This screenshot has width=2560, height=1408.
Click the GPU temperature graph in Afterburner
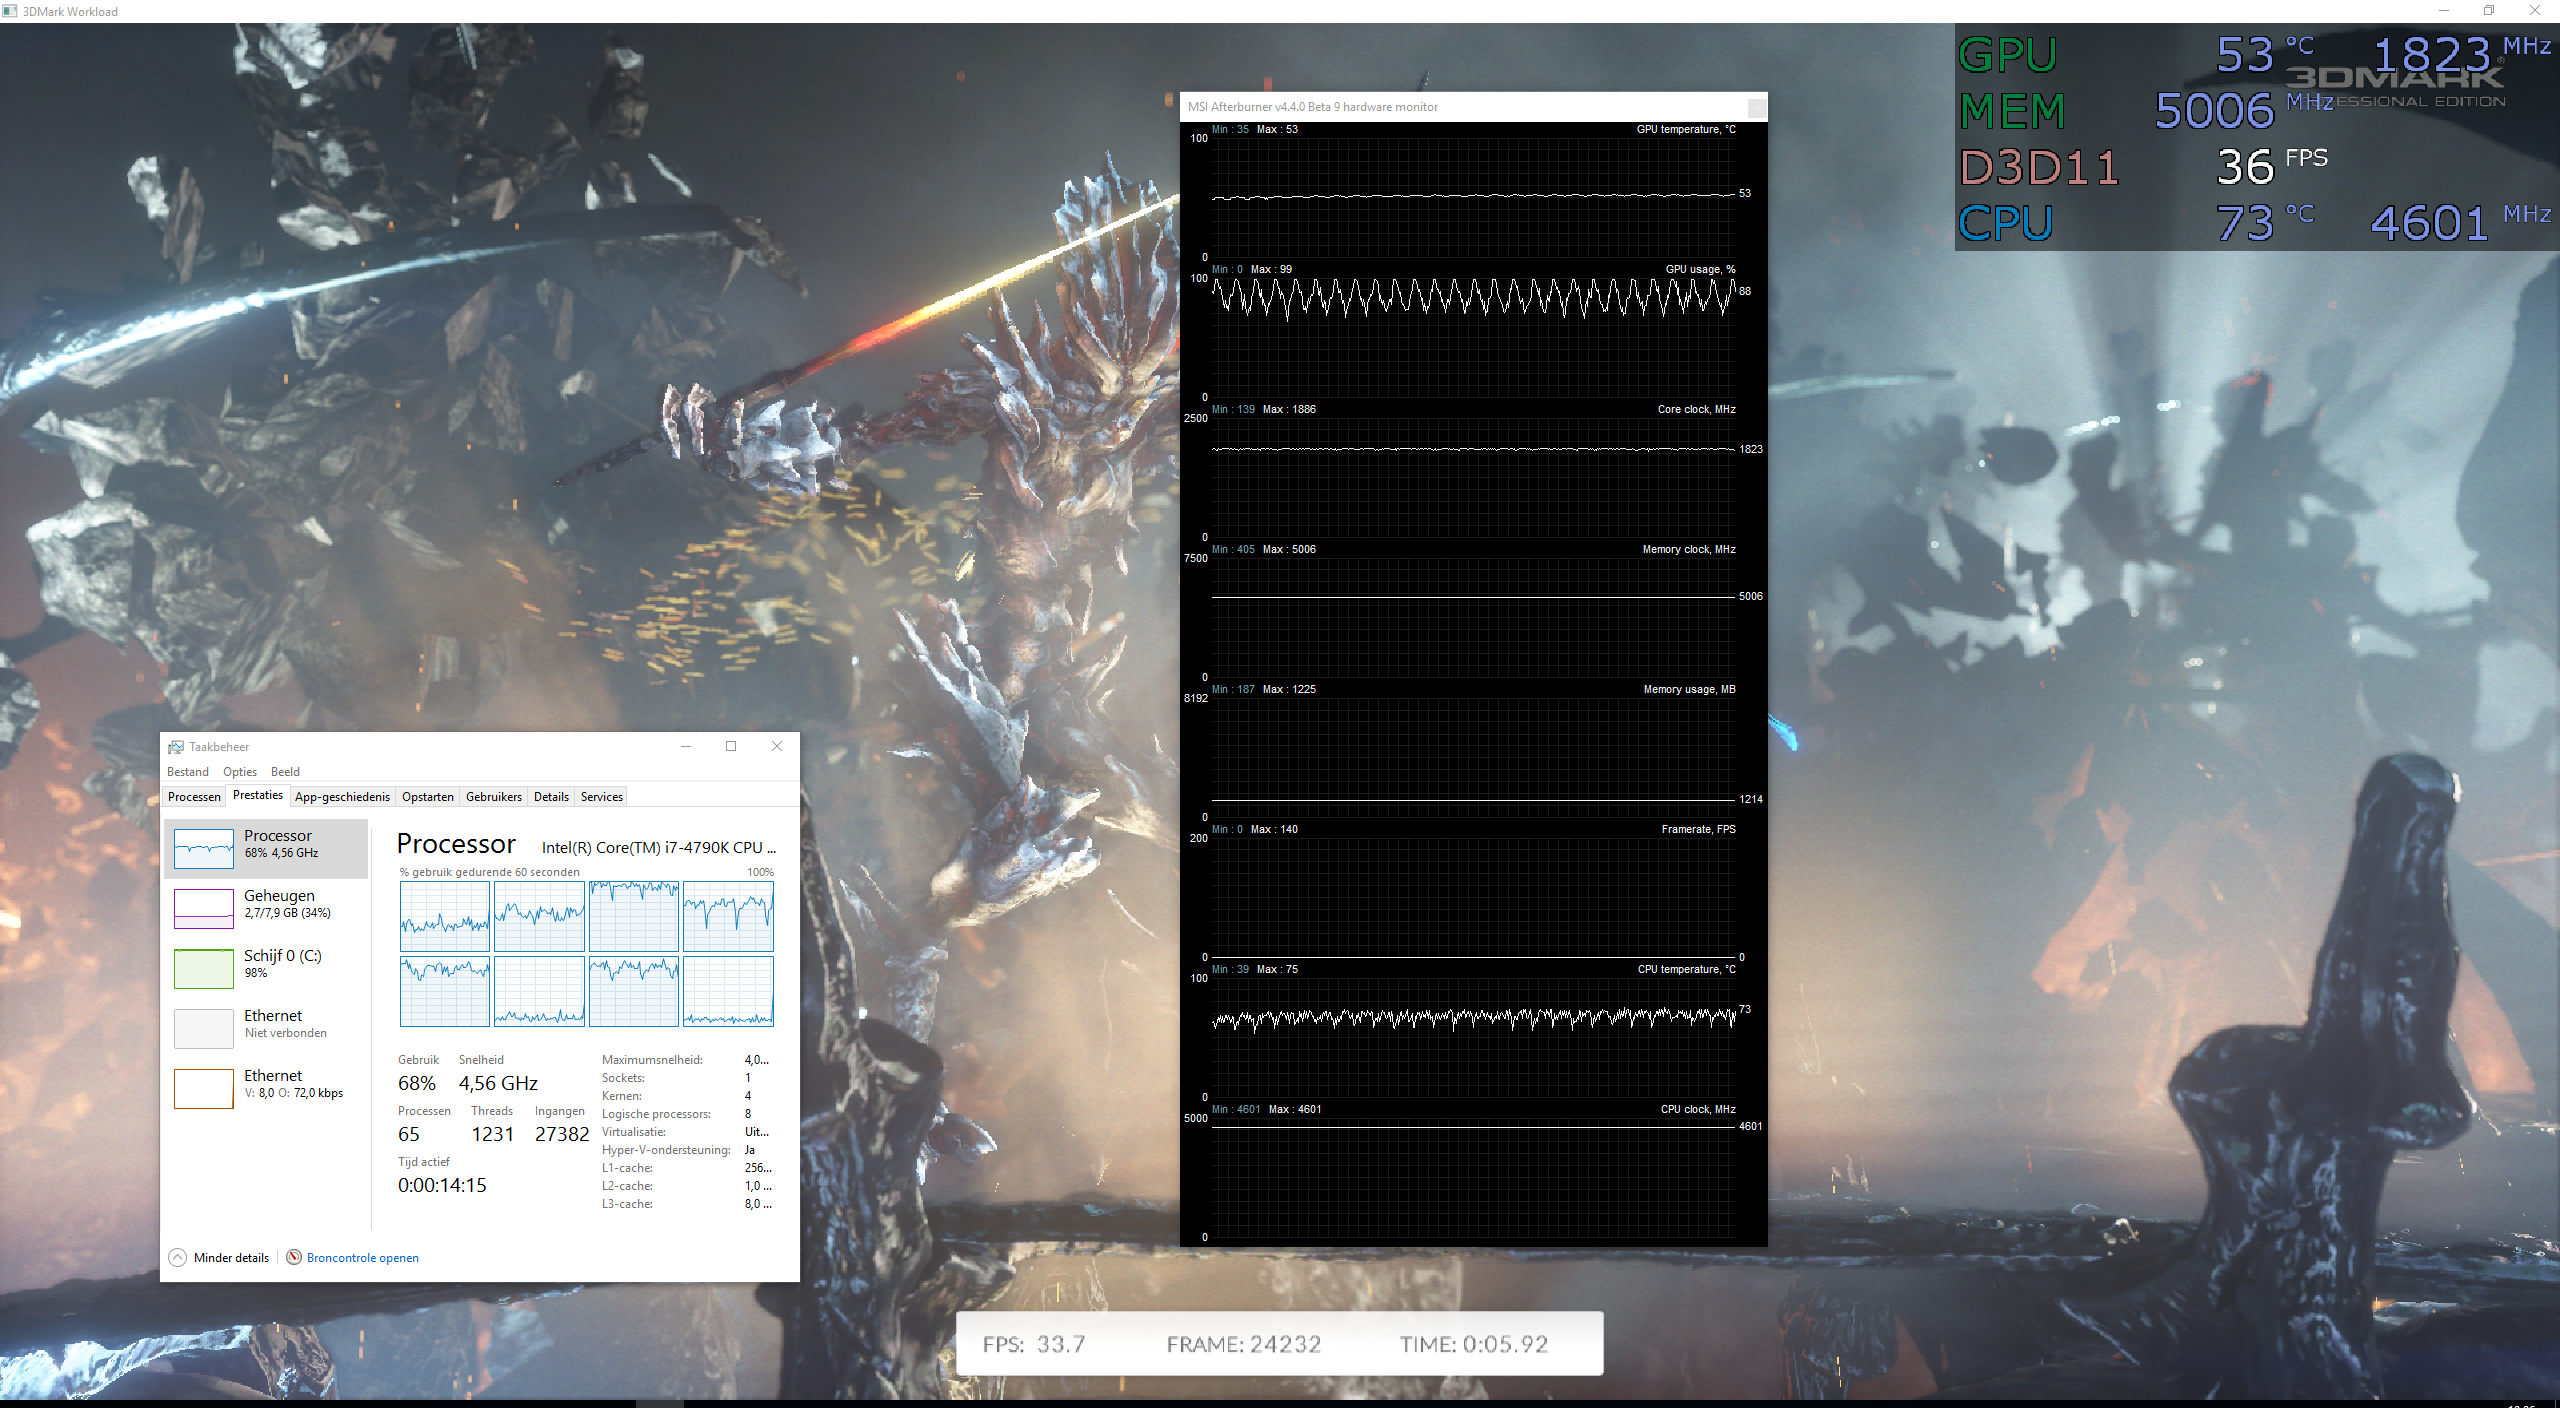coord(1473,197)
